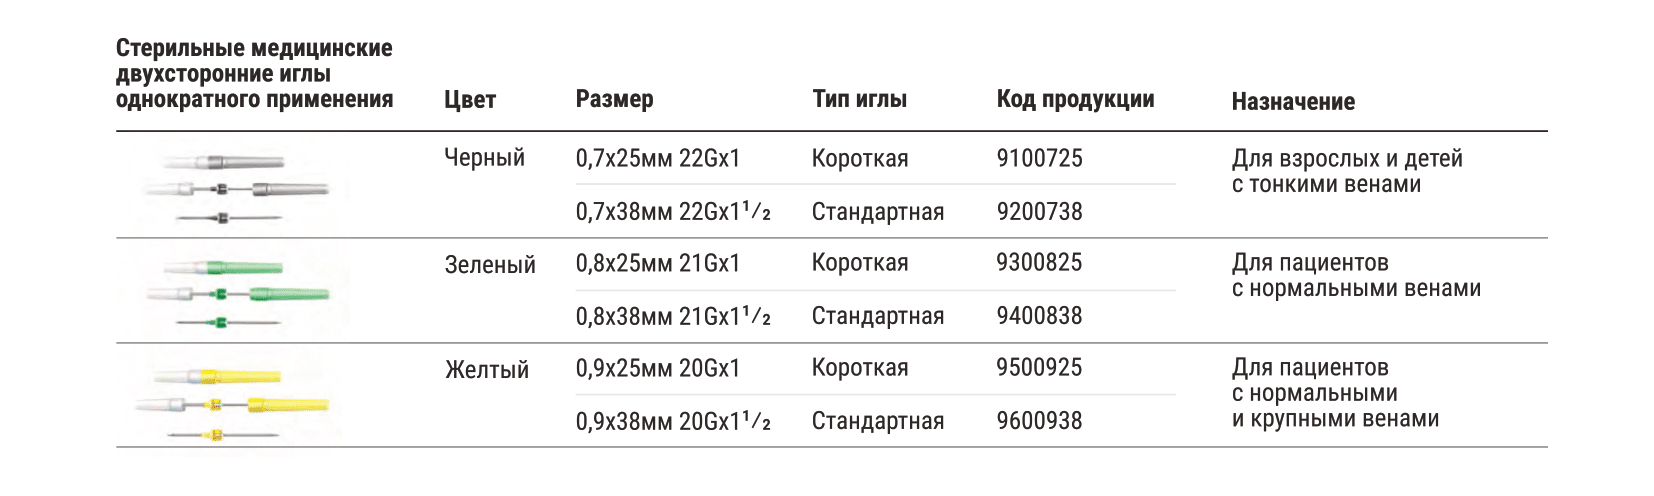Click the 'Тип иглы' column header
Screen dimensions: 1654x496
click(860, 99)
